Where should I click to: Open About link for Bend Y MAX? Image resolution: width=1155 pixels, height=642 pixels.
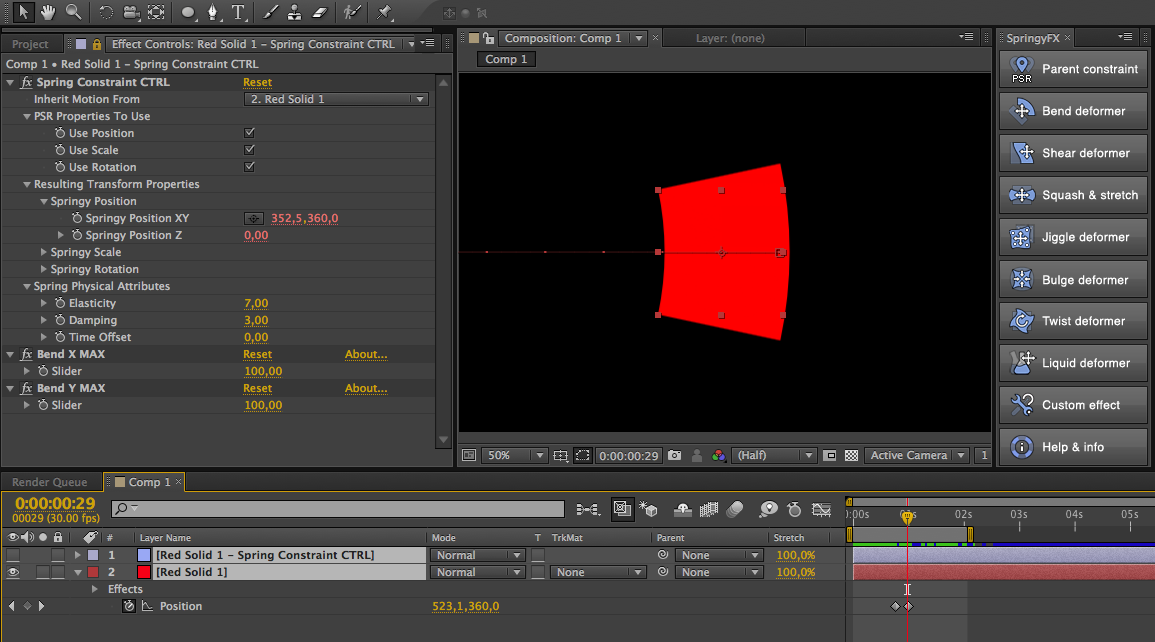point(366,388)
